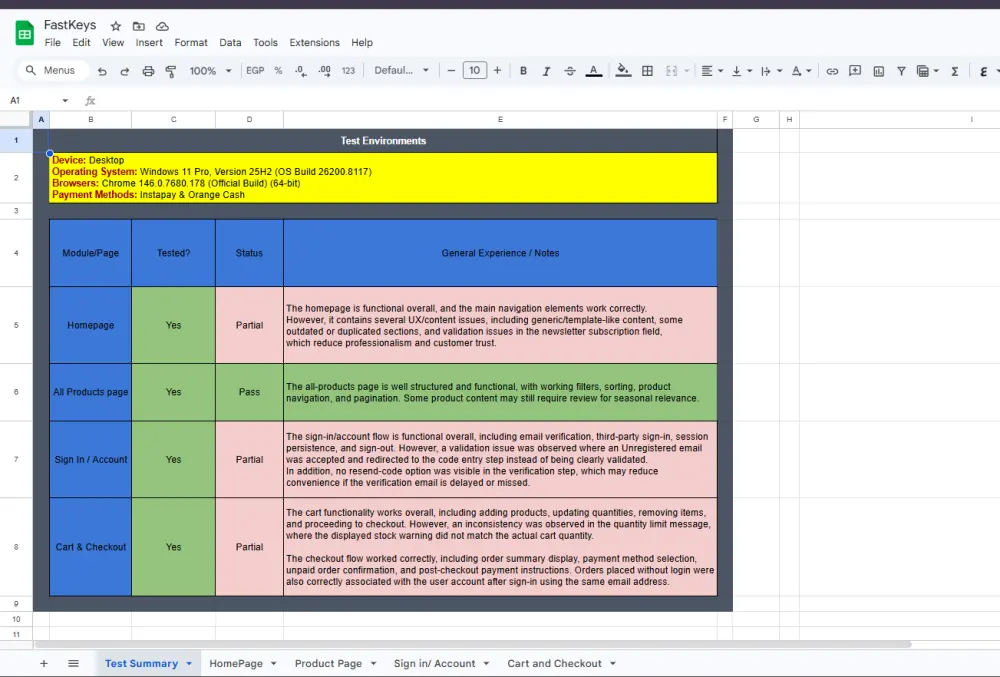Toggle bold formatting
The height and width of the screenshot is (677, 1000).
(x=523, y=71)
